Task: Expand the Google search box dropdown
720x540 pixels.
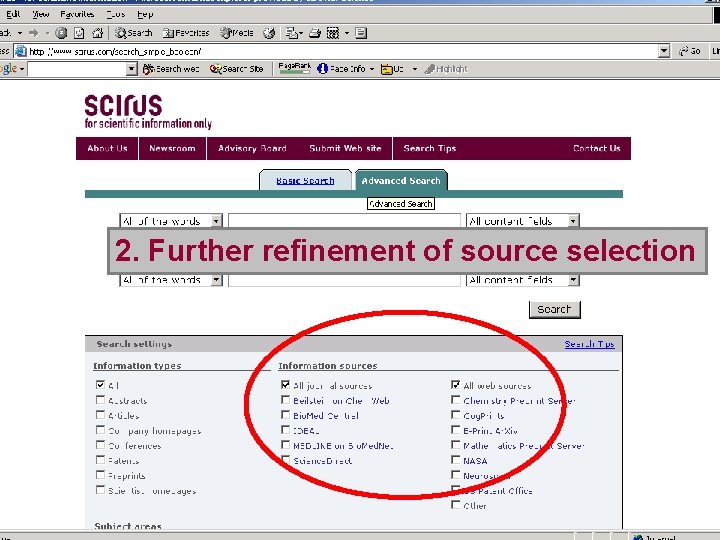Action: click(131, 69)
